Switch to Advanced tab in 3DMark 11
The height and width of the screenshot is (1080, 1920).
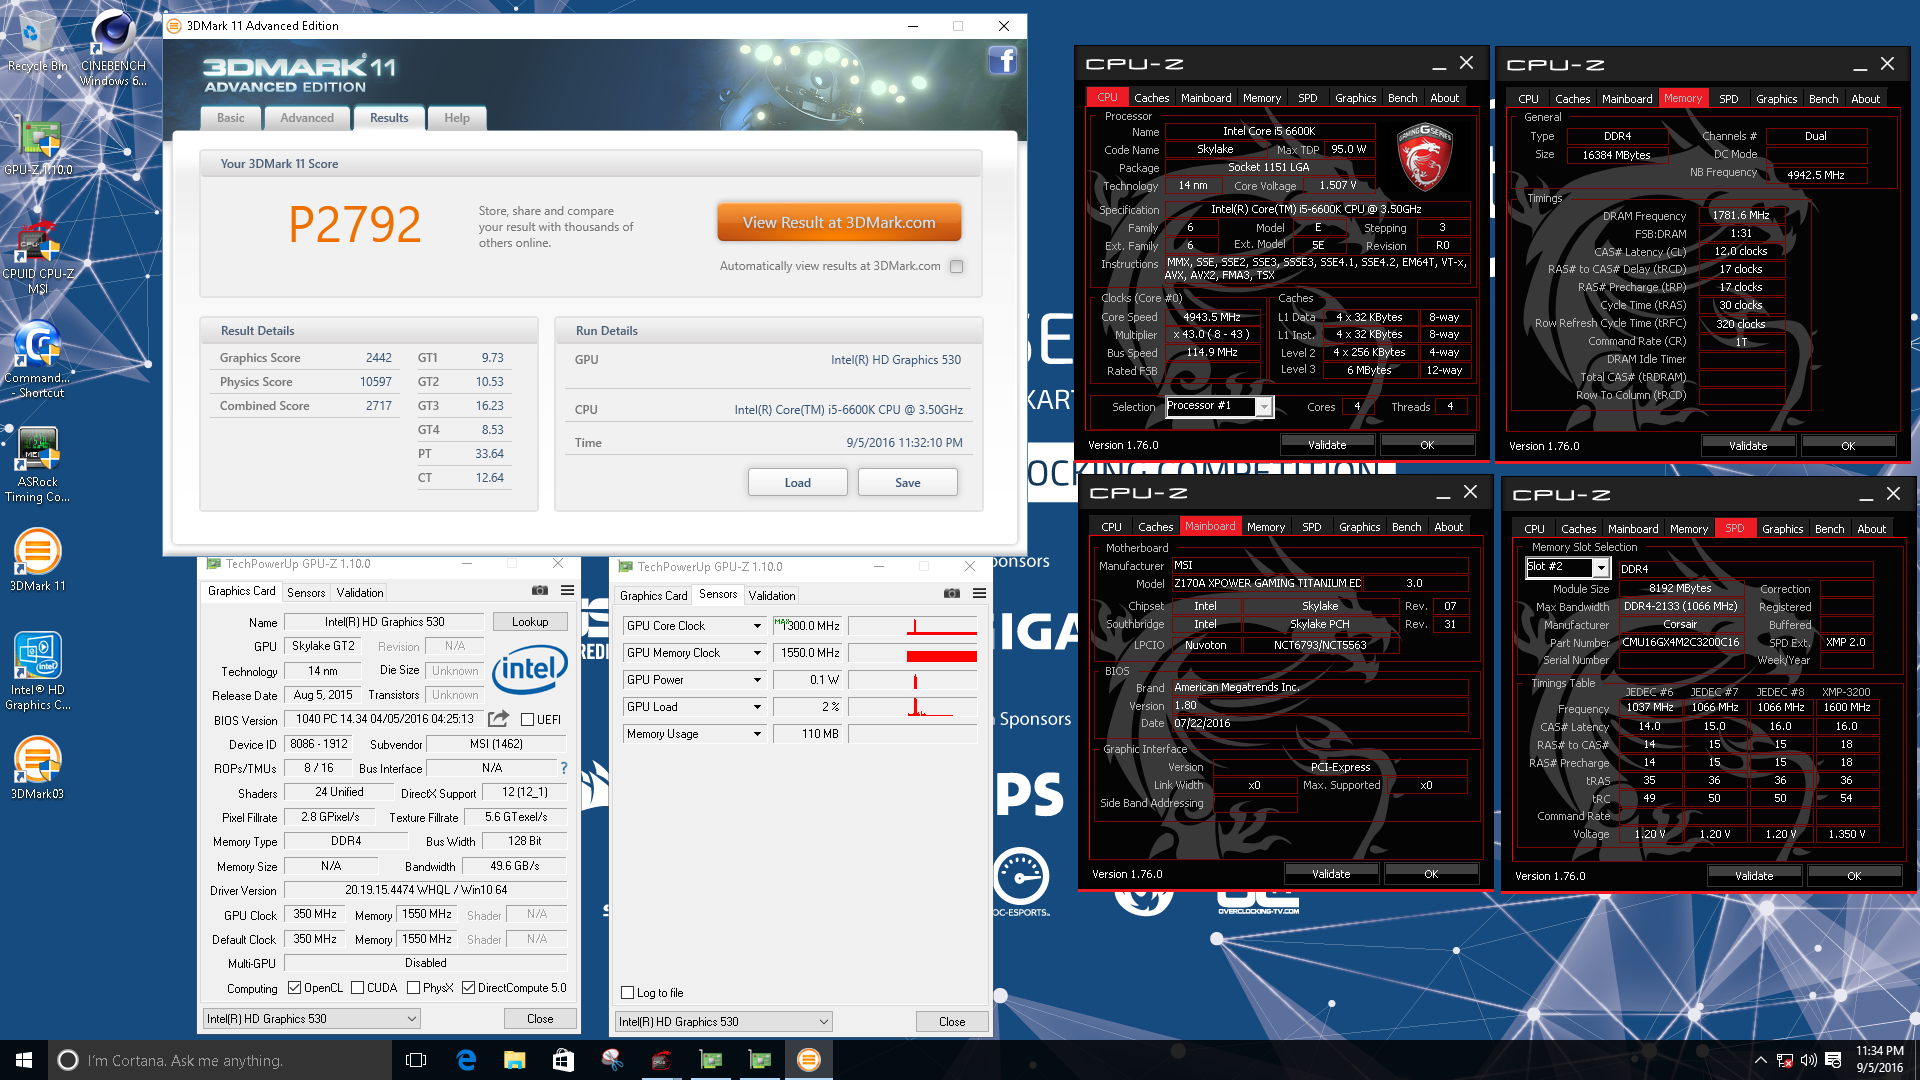click(x=307, y=118)
